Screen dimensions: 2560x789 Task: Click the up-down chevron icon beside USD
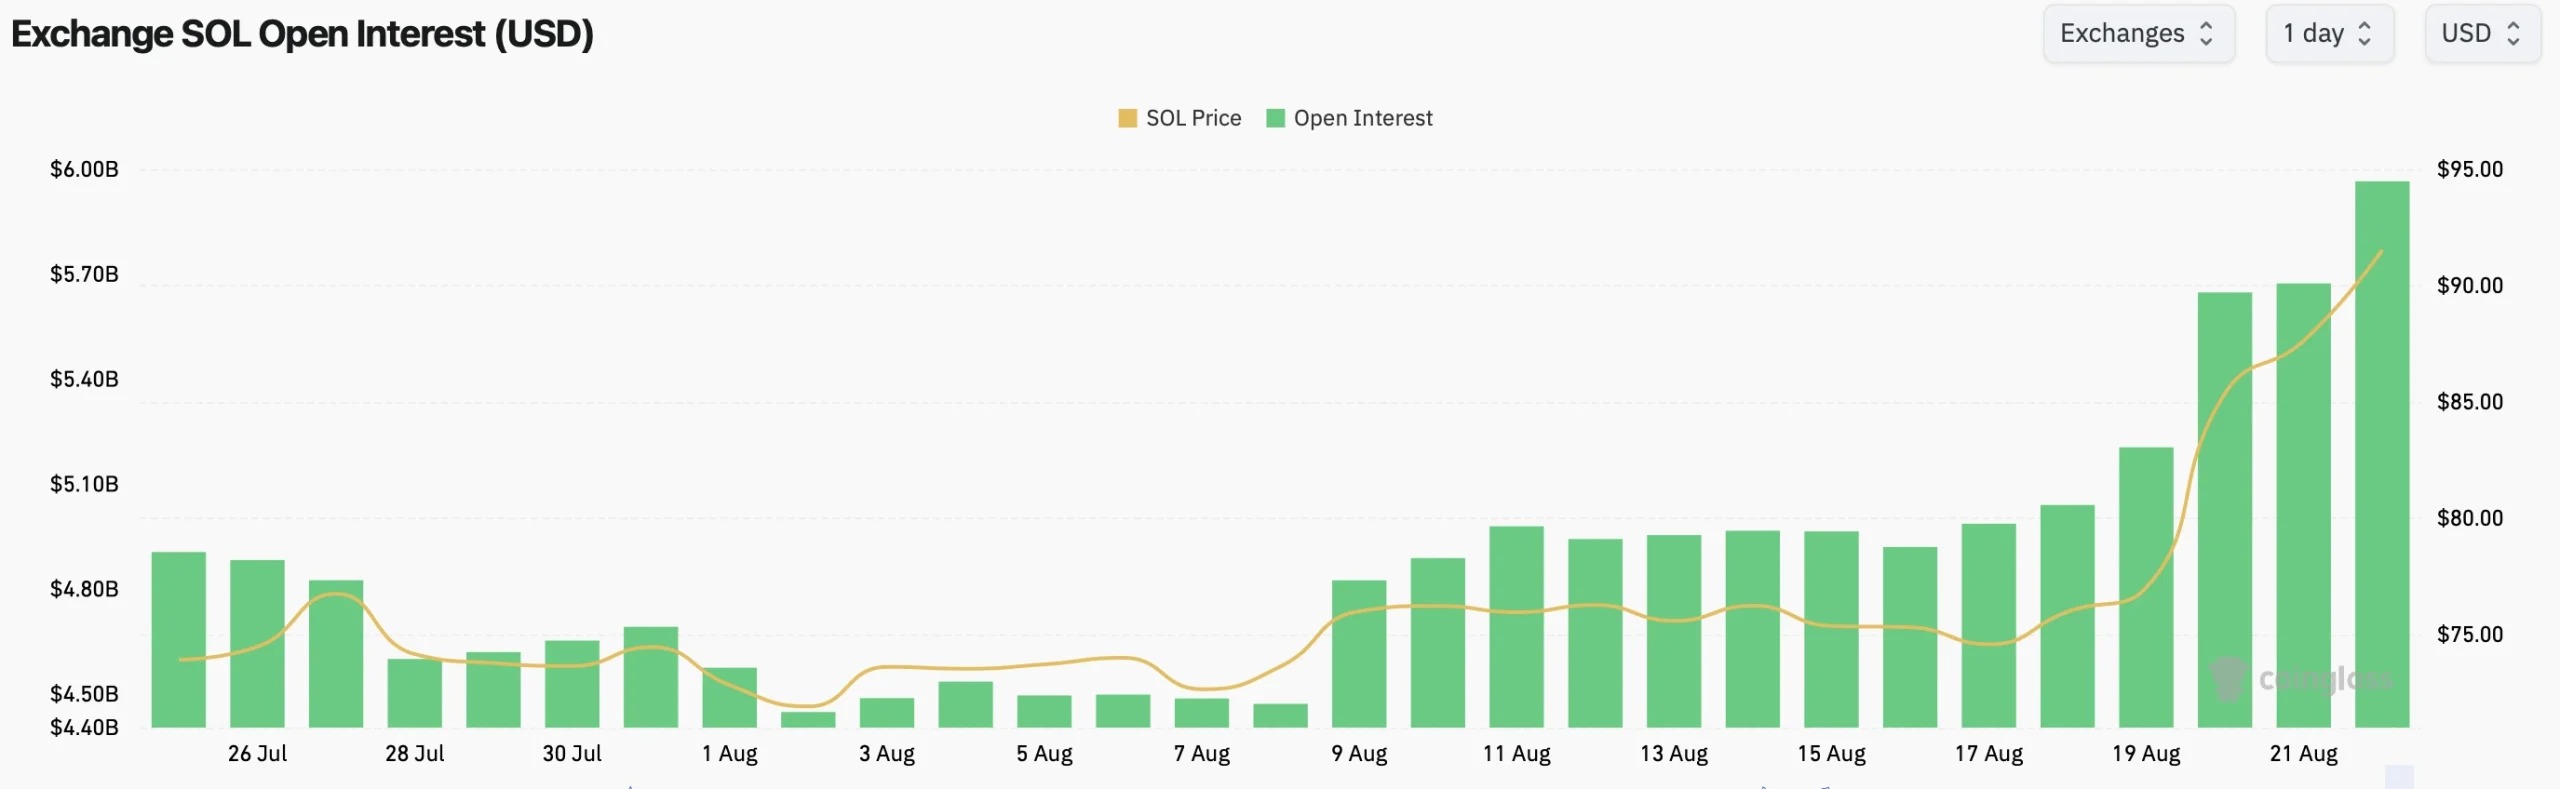(x=2513, y=34)
